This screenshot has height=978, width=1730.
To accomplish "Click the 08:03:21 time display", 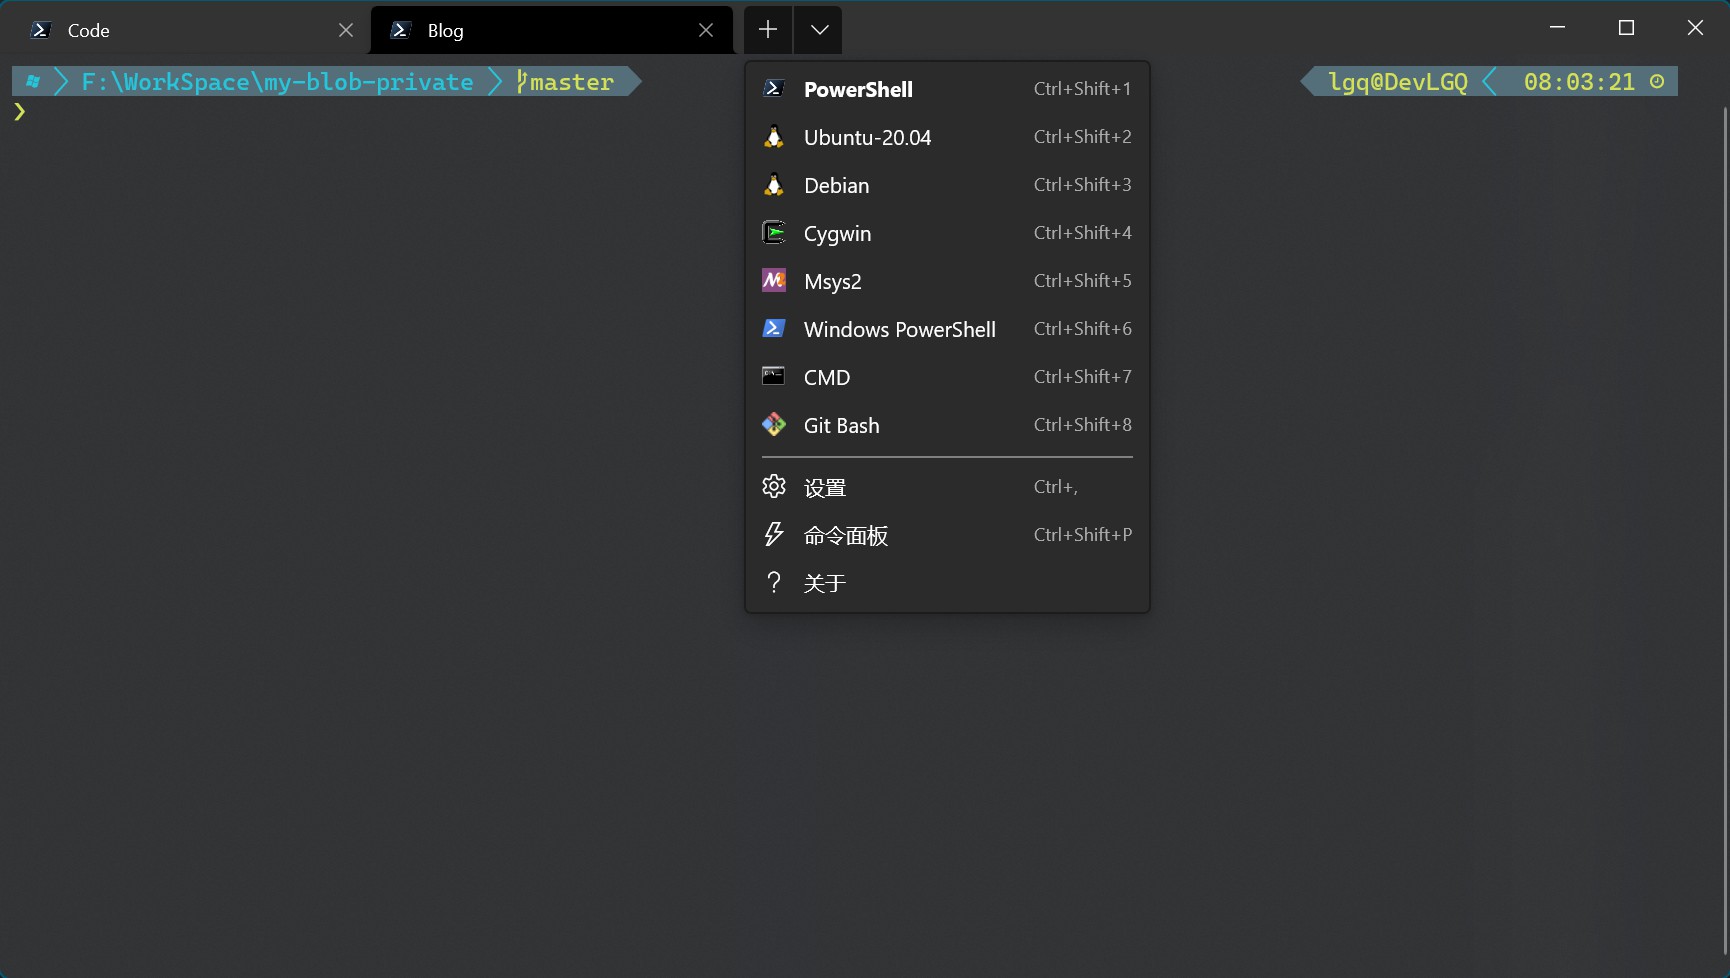I will click(x=1579, y=82).
